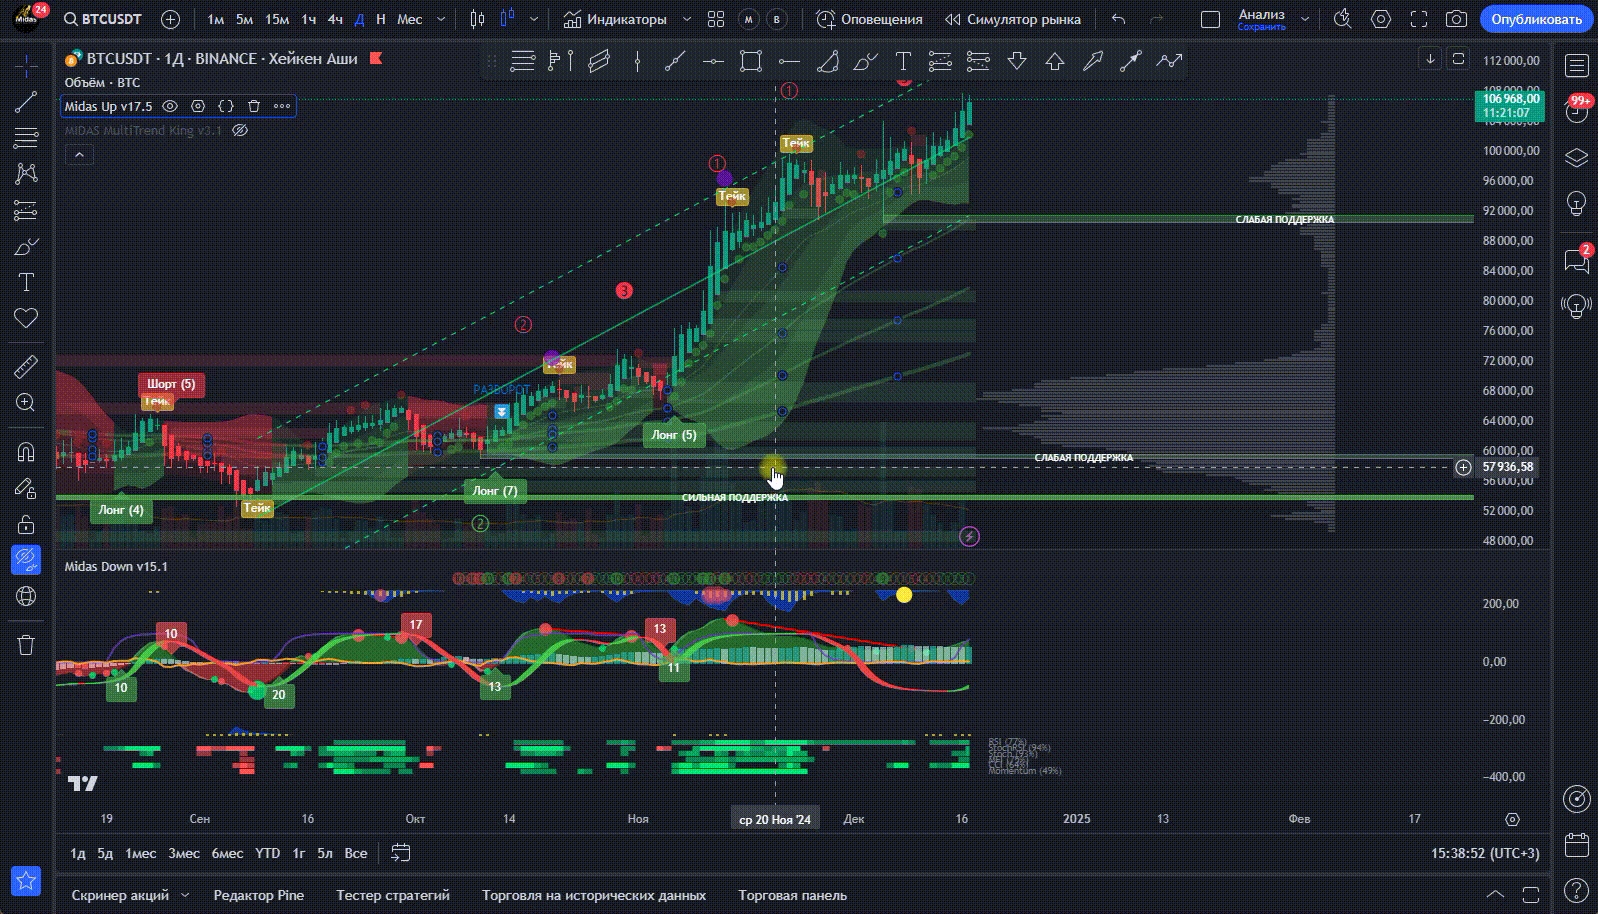Click the camera snapshot icon

coord(1456,19)
